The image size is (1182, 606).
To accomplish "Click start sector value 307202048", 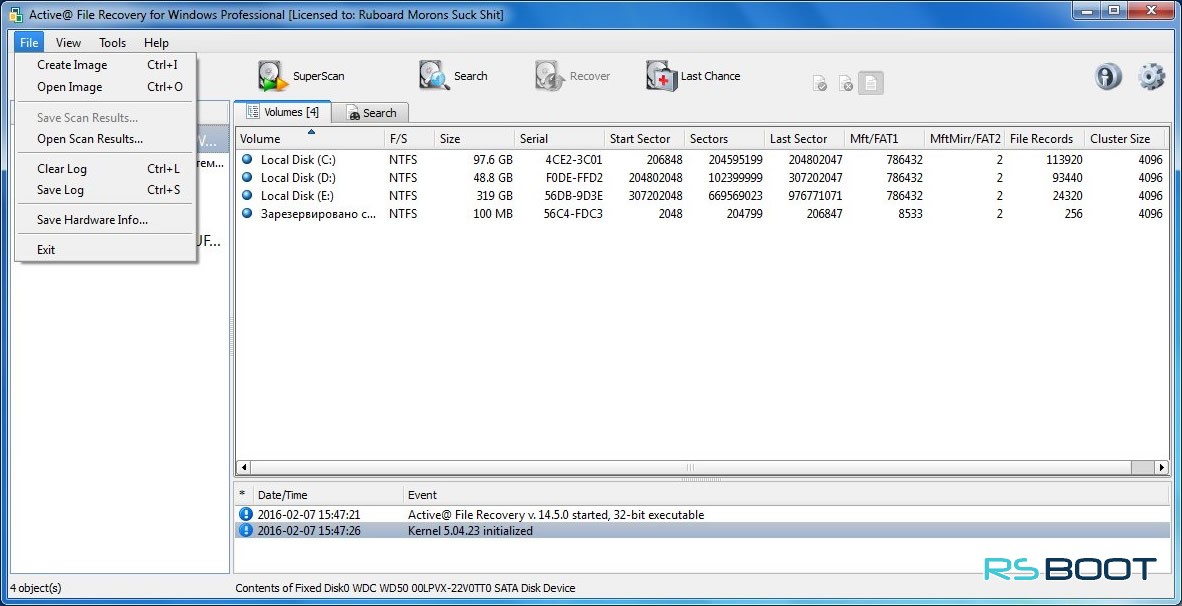I will [x=655, y=196].
